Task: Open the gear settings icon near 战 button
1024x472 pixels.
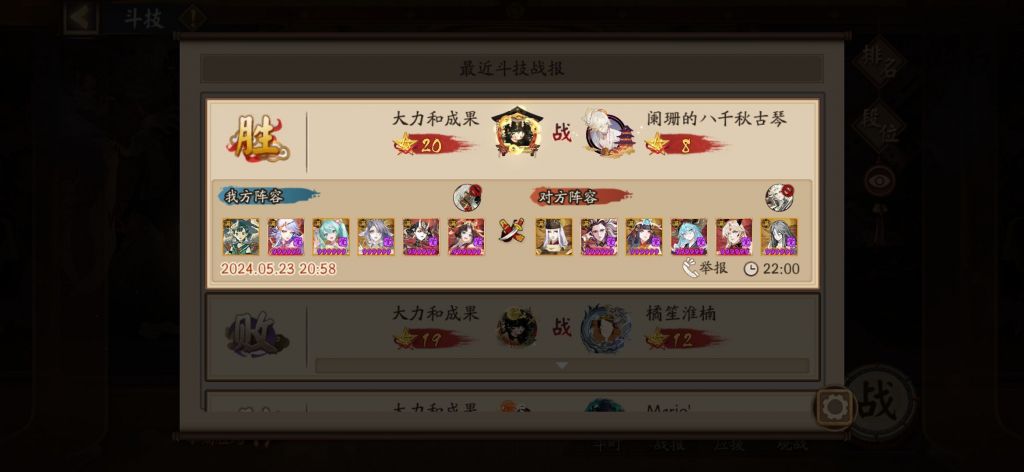Action: tap(835, 407)
